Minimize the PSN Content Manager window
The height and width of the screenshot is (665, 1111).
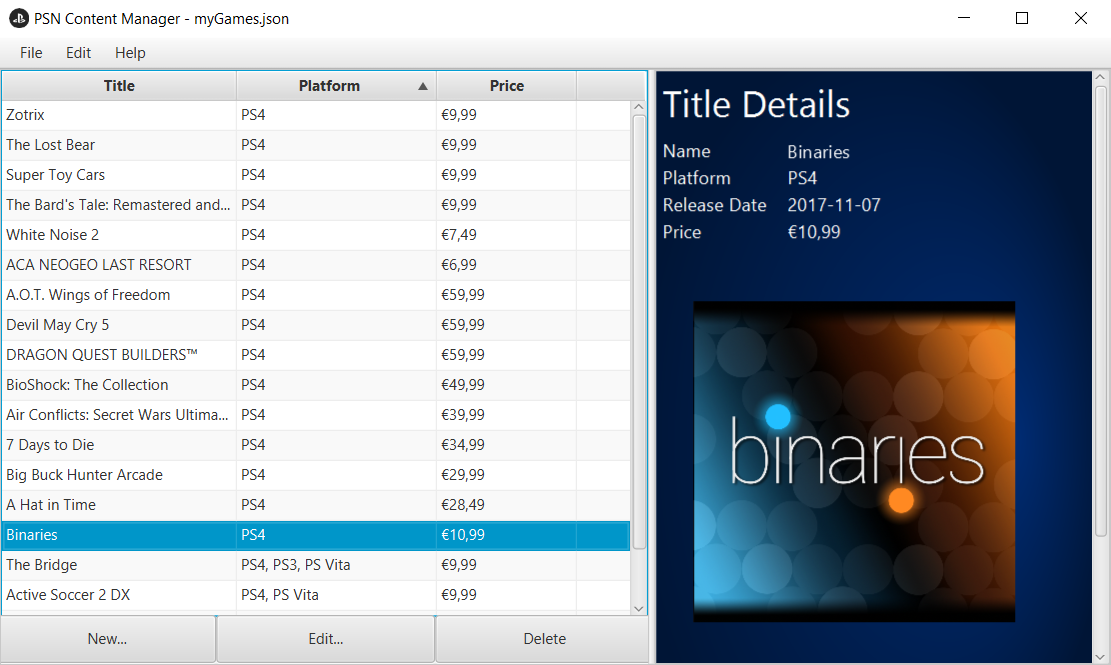pos(964,18)
